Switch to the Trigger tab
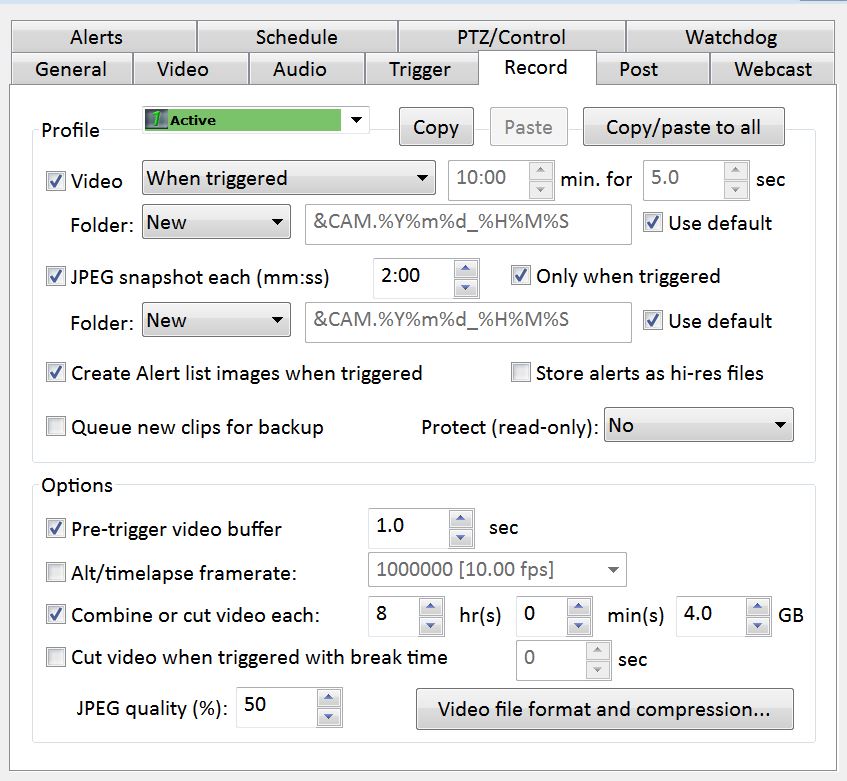The image size is (847, 781). 420,69
